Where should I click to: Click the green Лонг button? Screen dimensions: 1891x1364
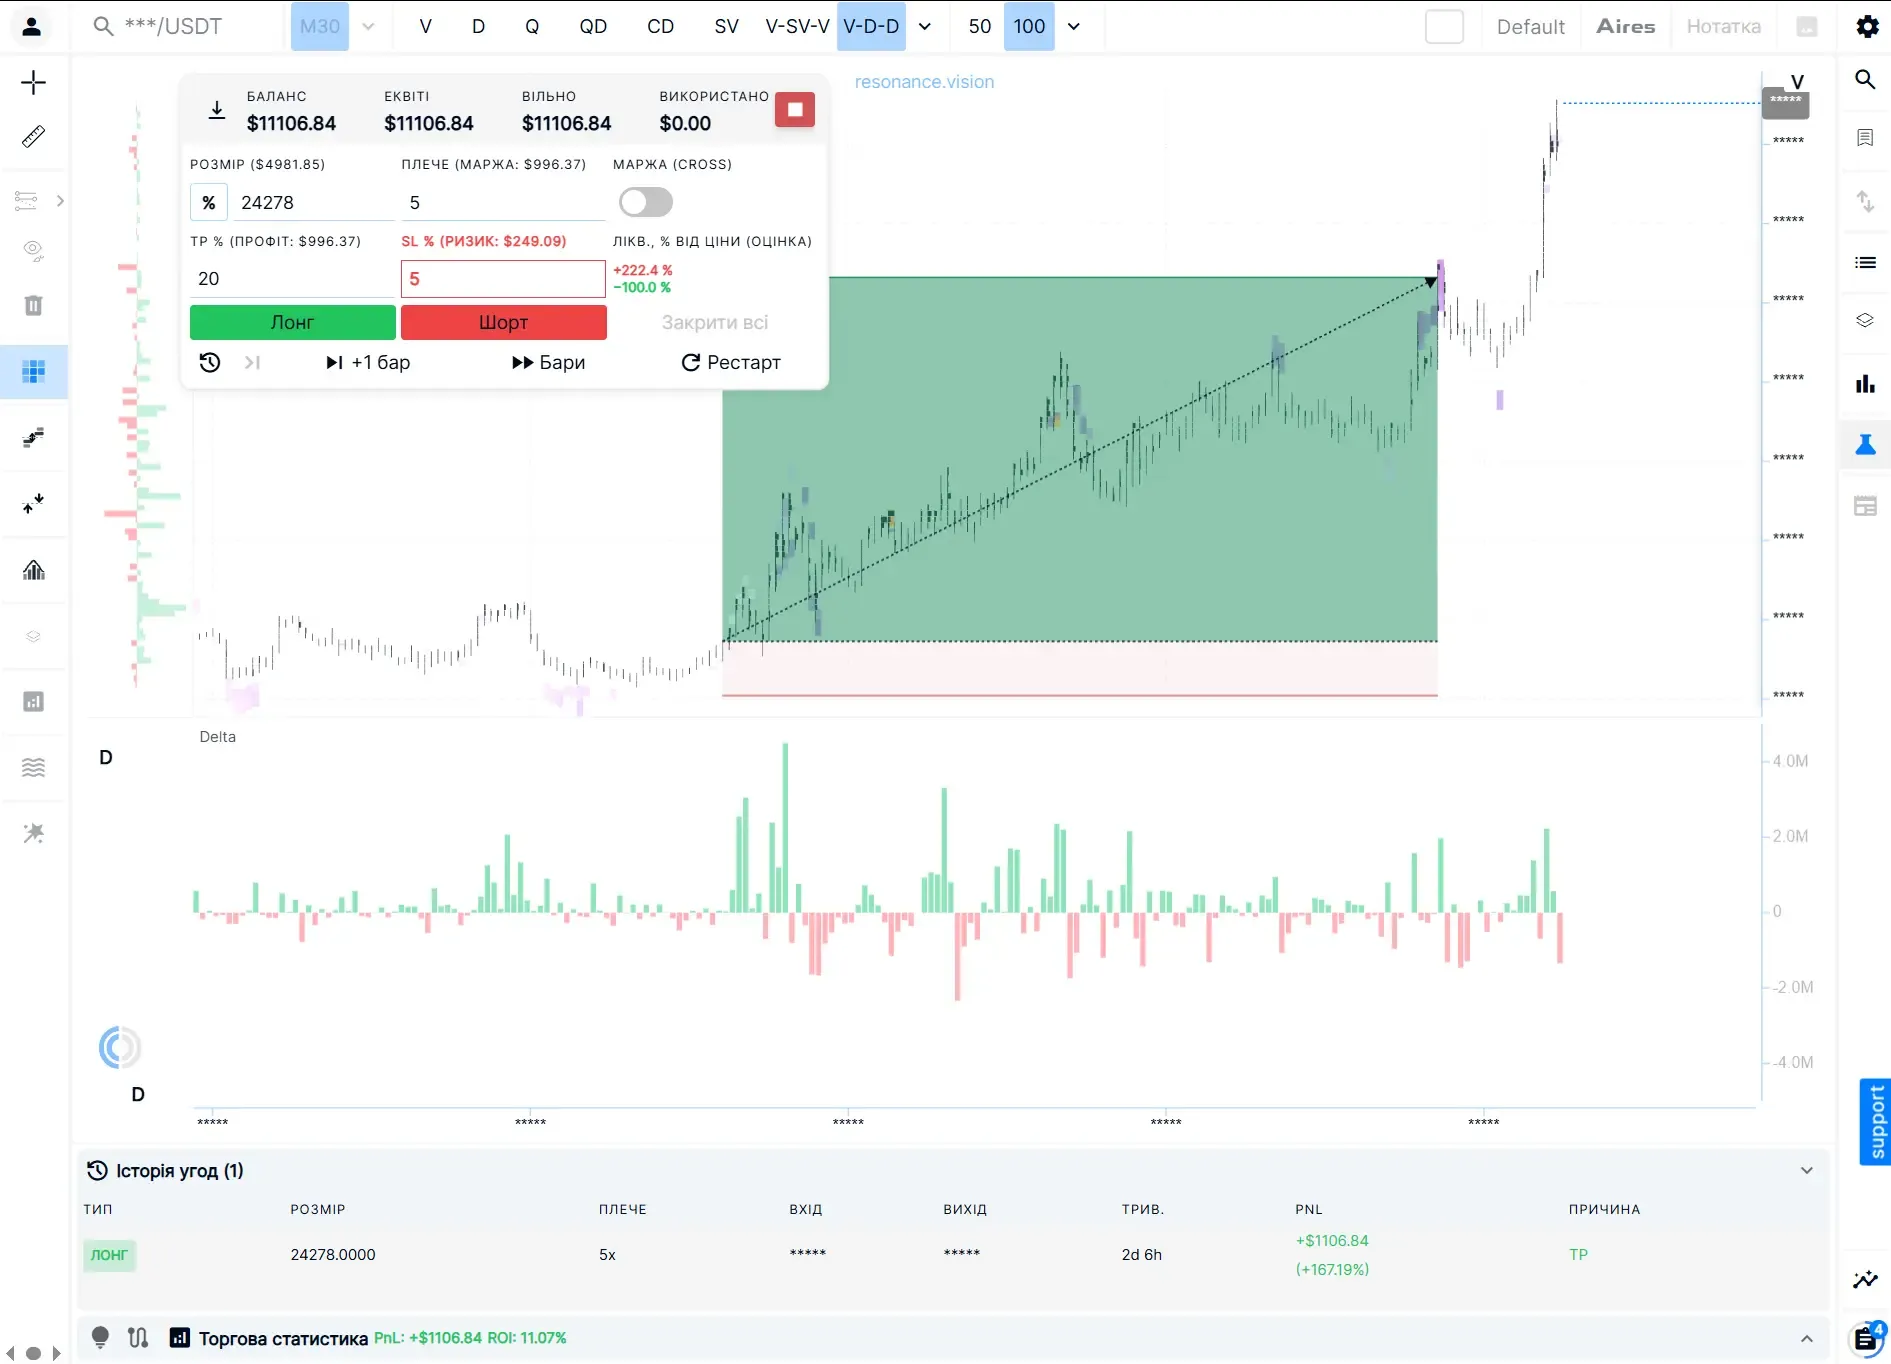pyautogui.click(x=292, y=322)
